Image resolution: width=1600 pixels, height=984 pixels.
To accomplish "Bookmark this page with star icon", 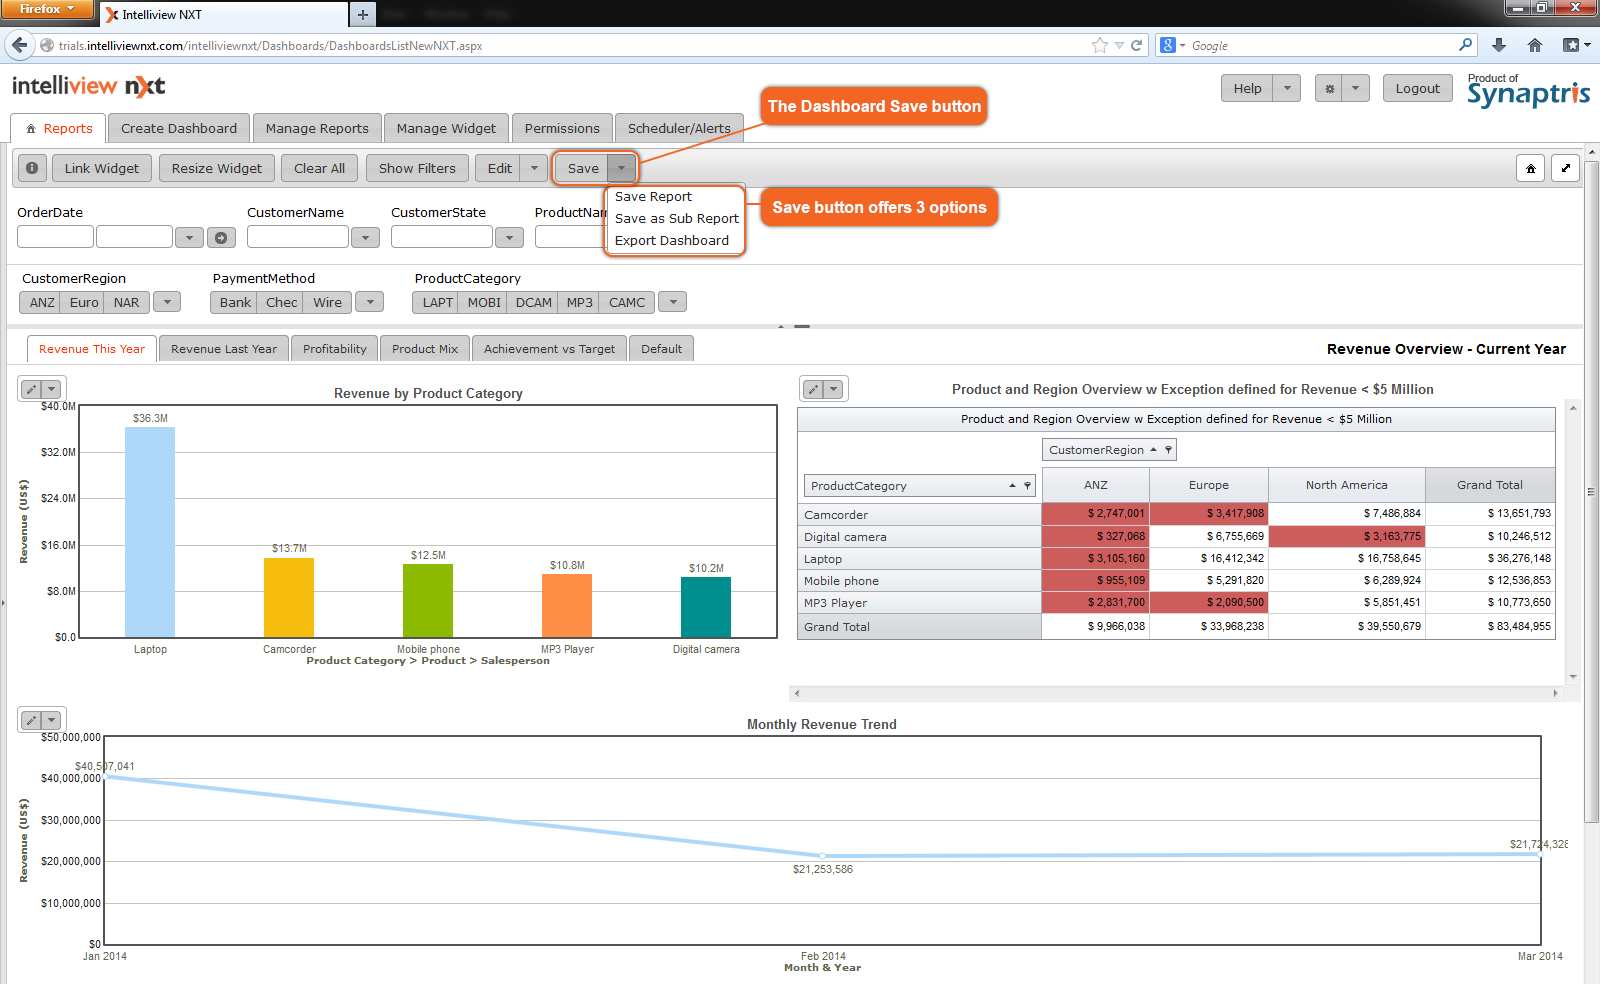I will (x=1099, y=45).
